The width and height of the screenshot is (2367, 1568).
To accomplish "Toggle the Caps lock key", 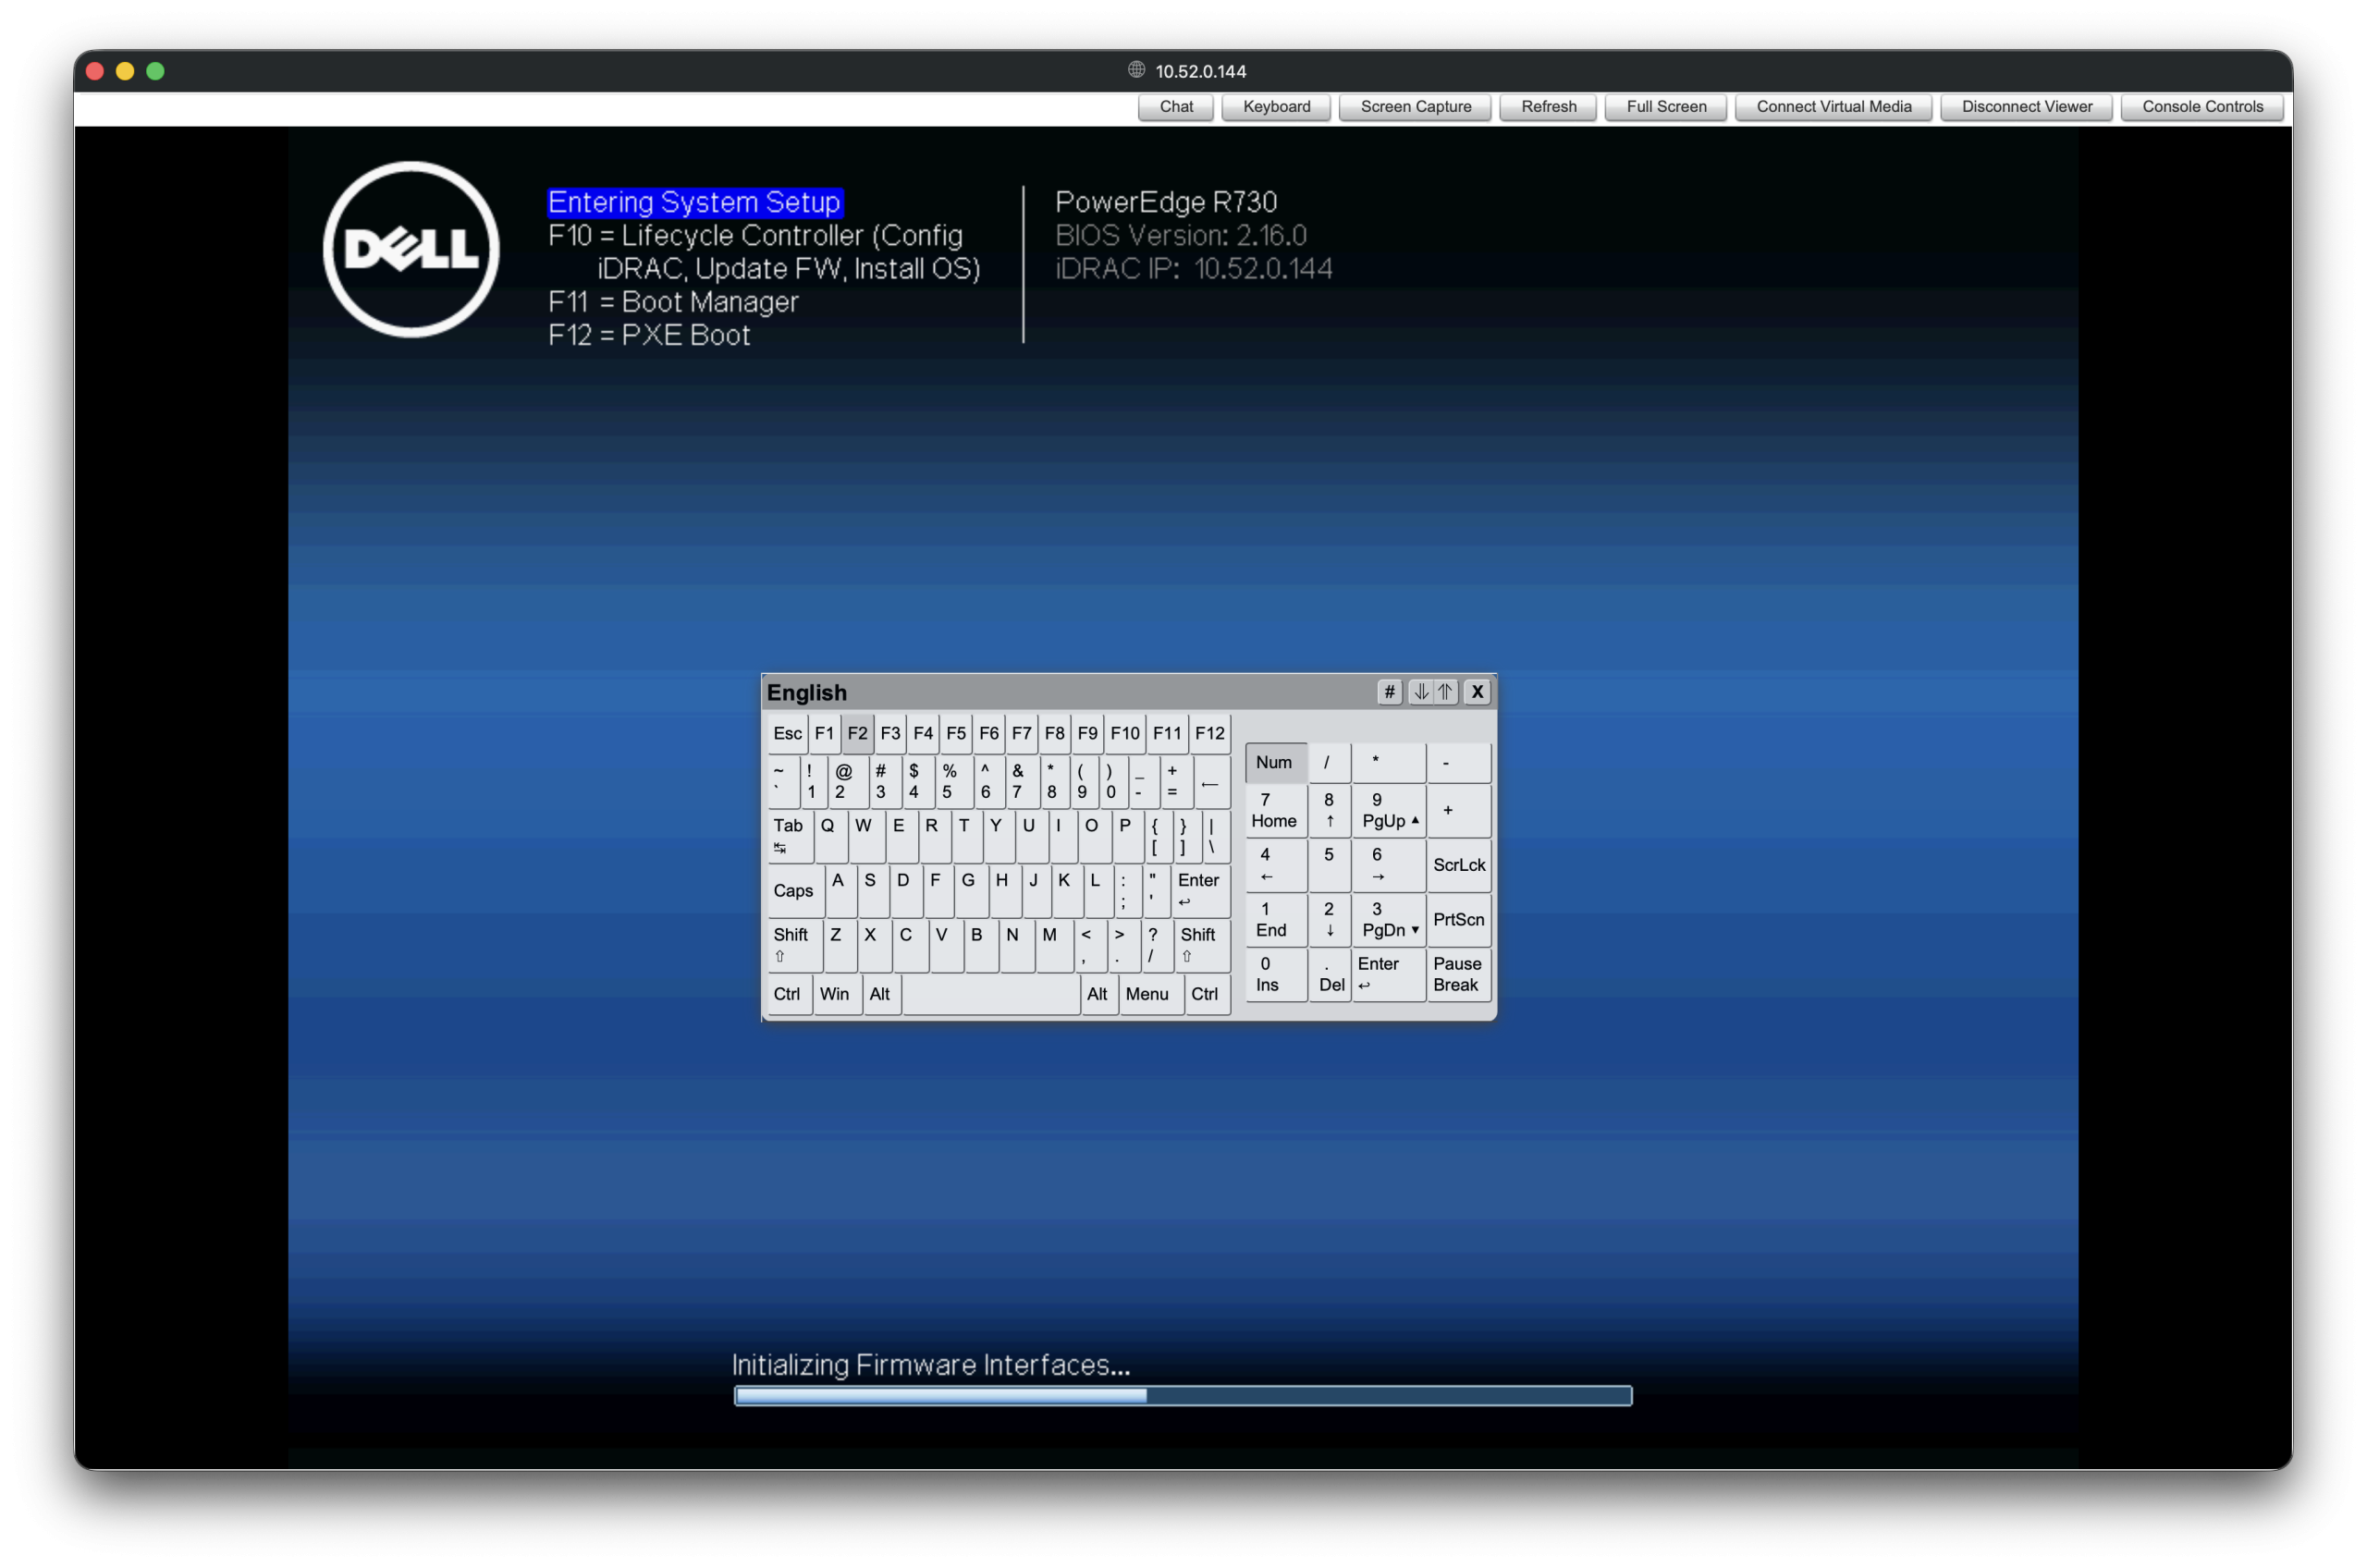I will click(x=794, y=890).
